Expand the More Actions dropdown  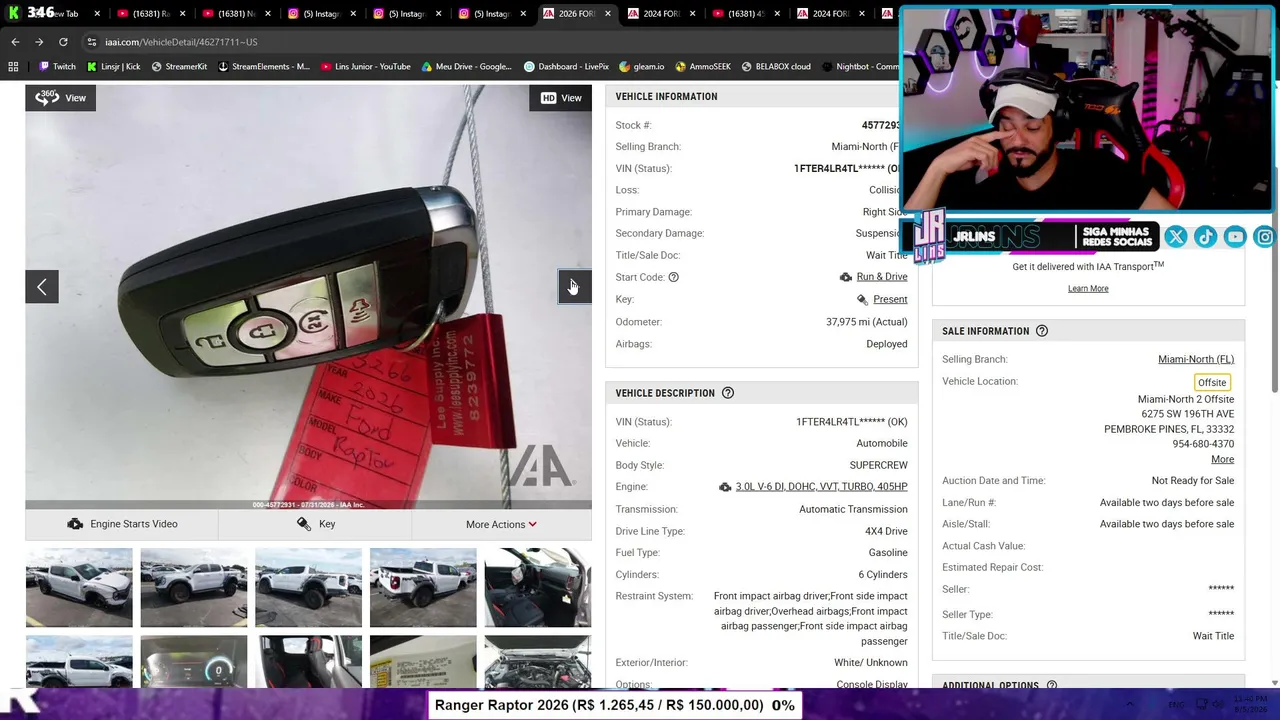pos(501,524)
